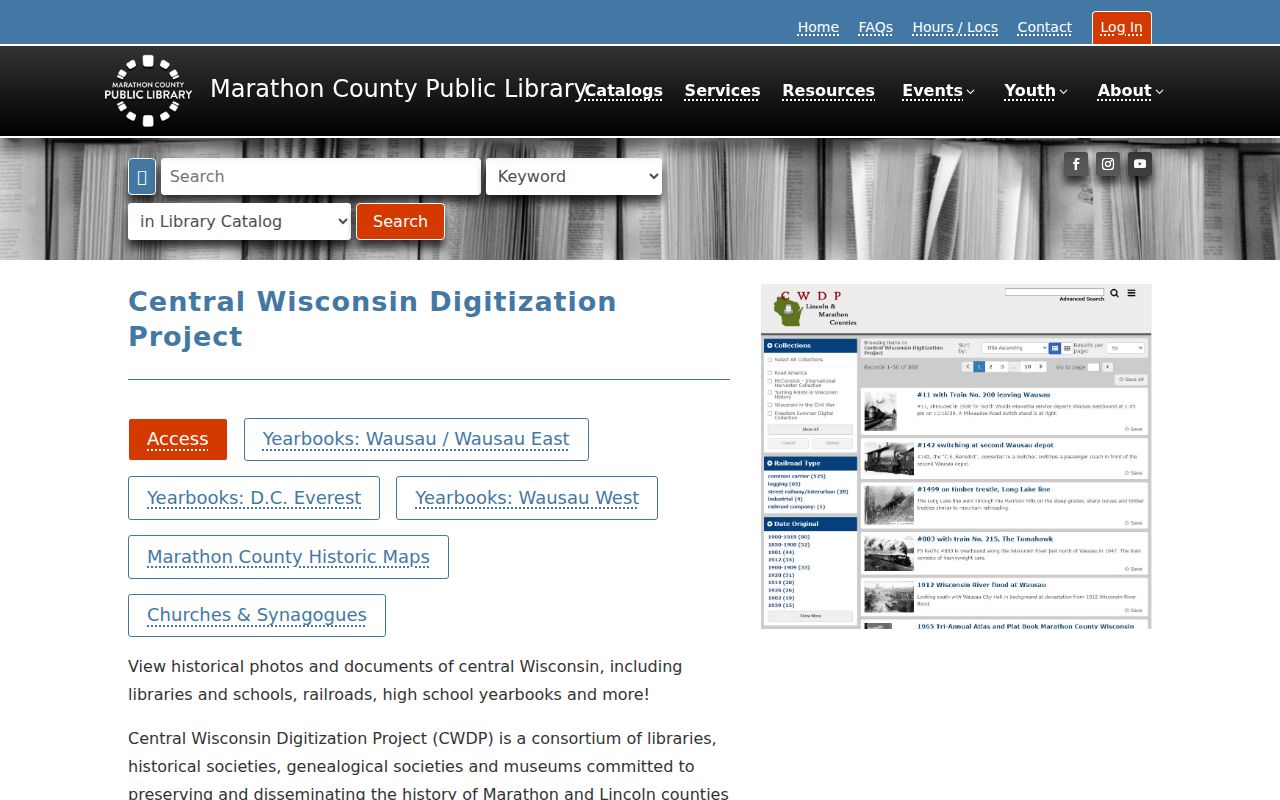The width and height of the screenshot is (1280, 800).
Task: Open Marathon County Historic Maps link
Action: click(288, 557)
